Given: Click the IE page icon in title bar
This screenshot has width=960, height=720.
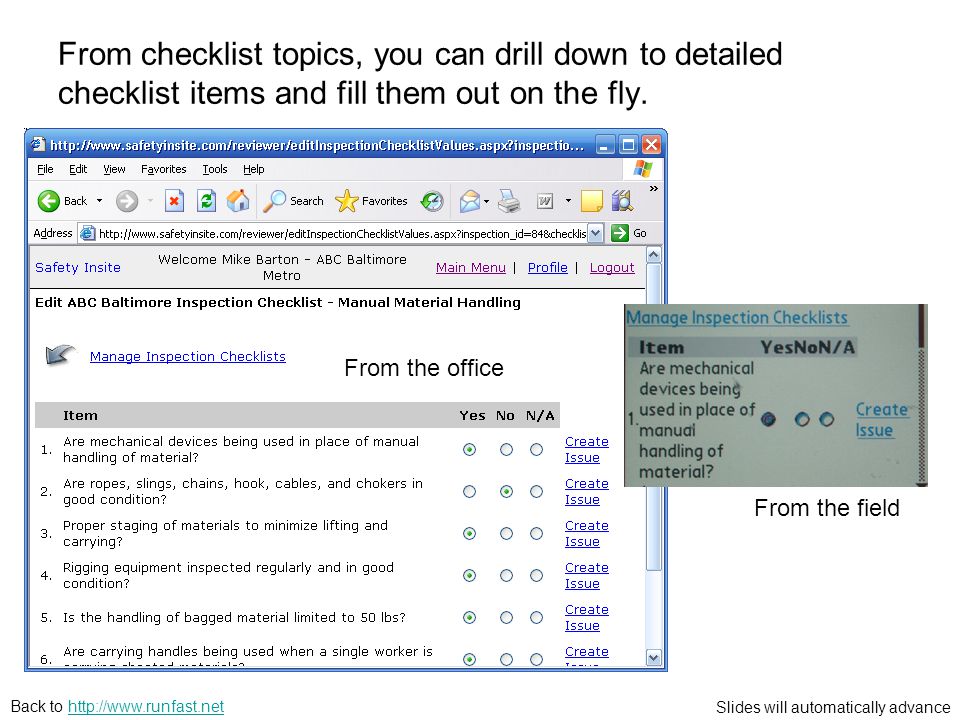Looking at the screenshot, I should coord(39,144).
